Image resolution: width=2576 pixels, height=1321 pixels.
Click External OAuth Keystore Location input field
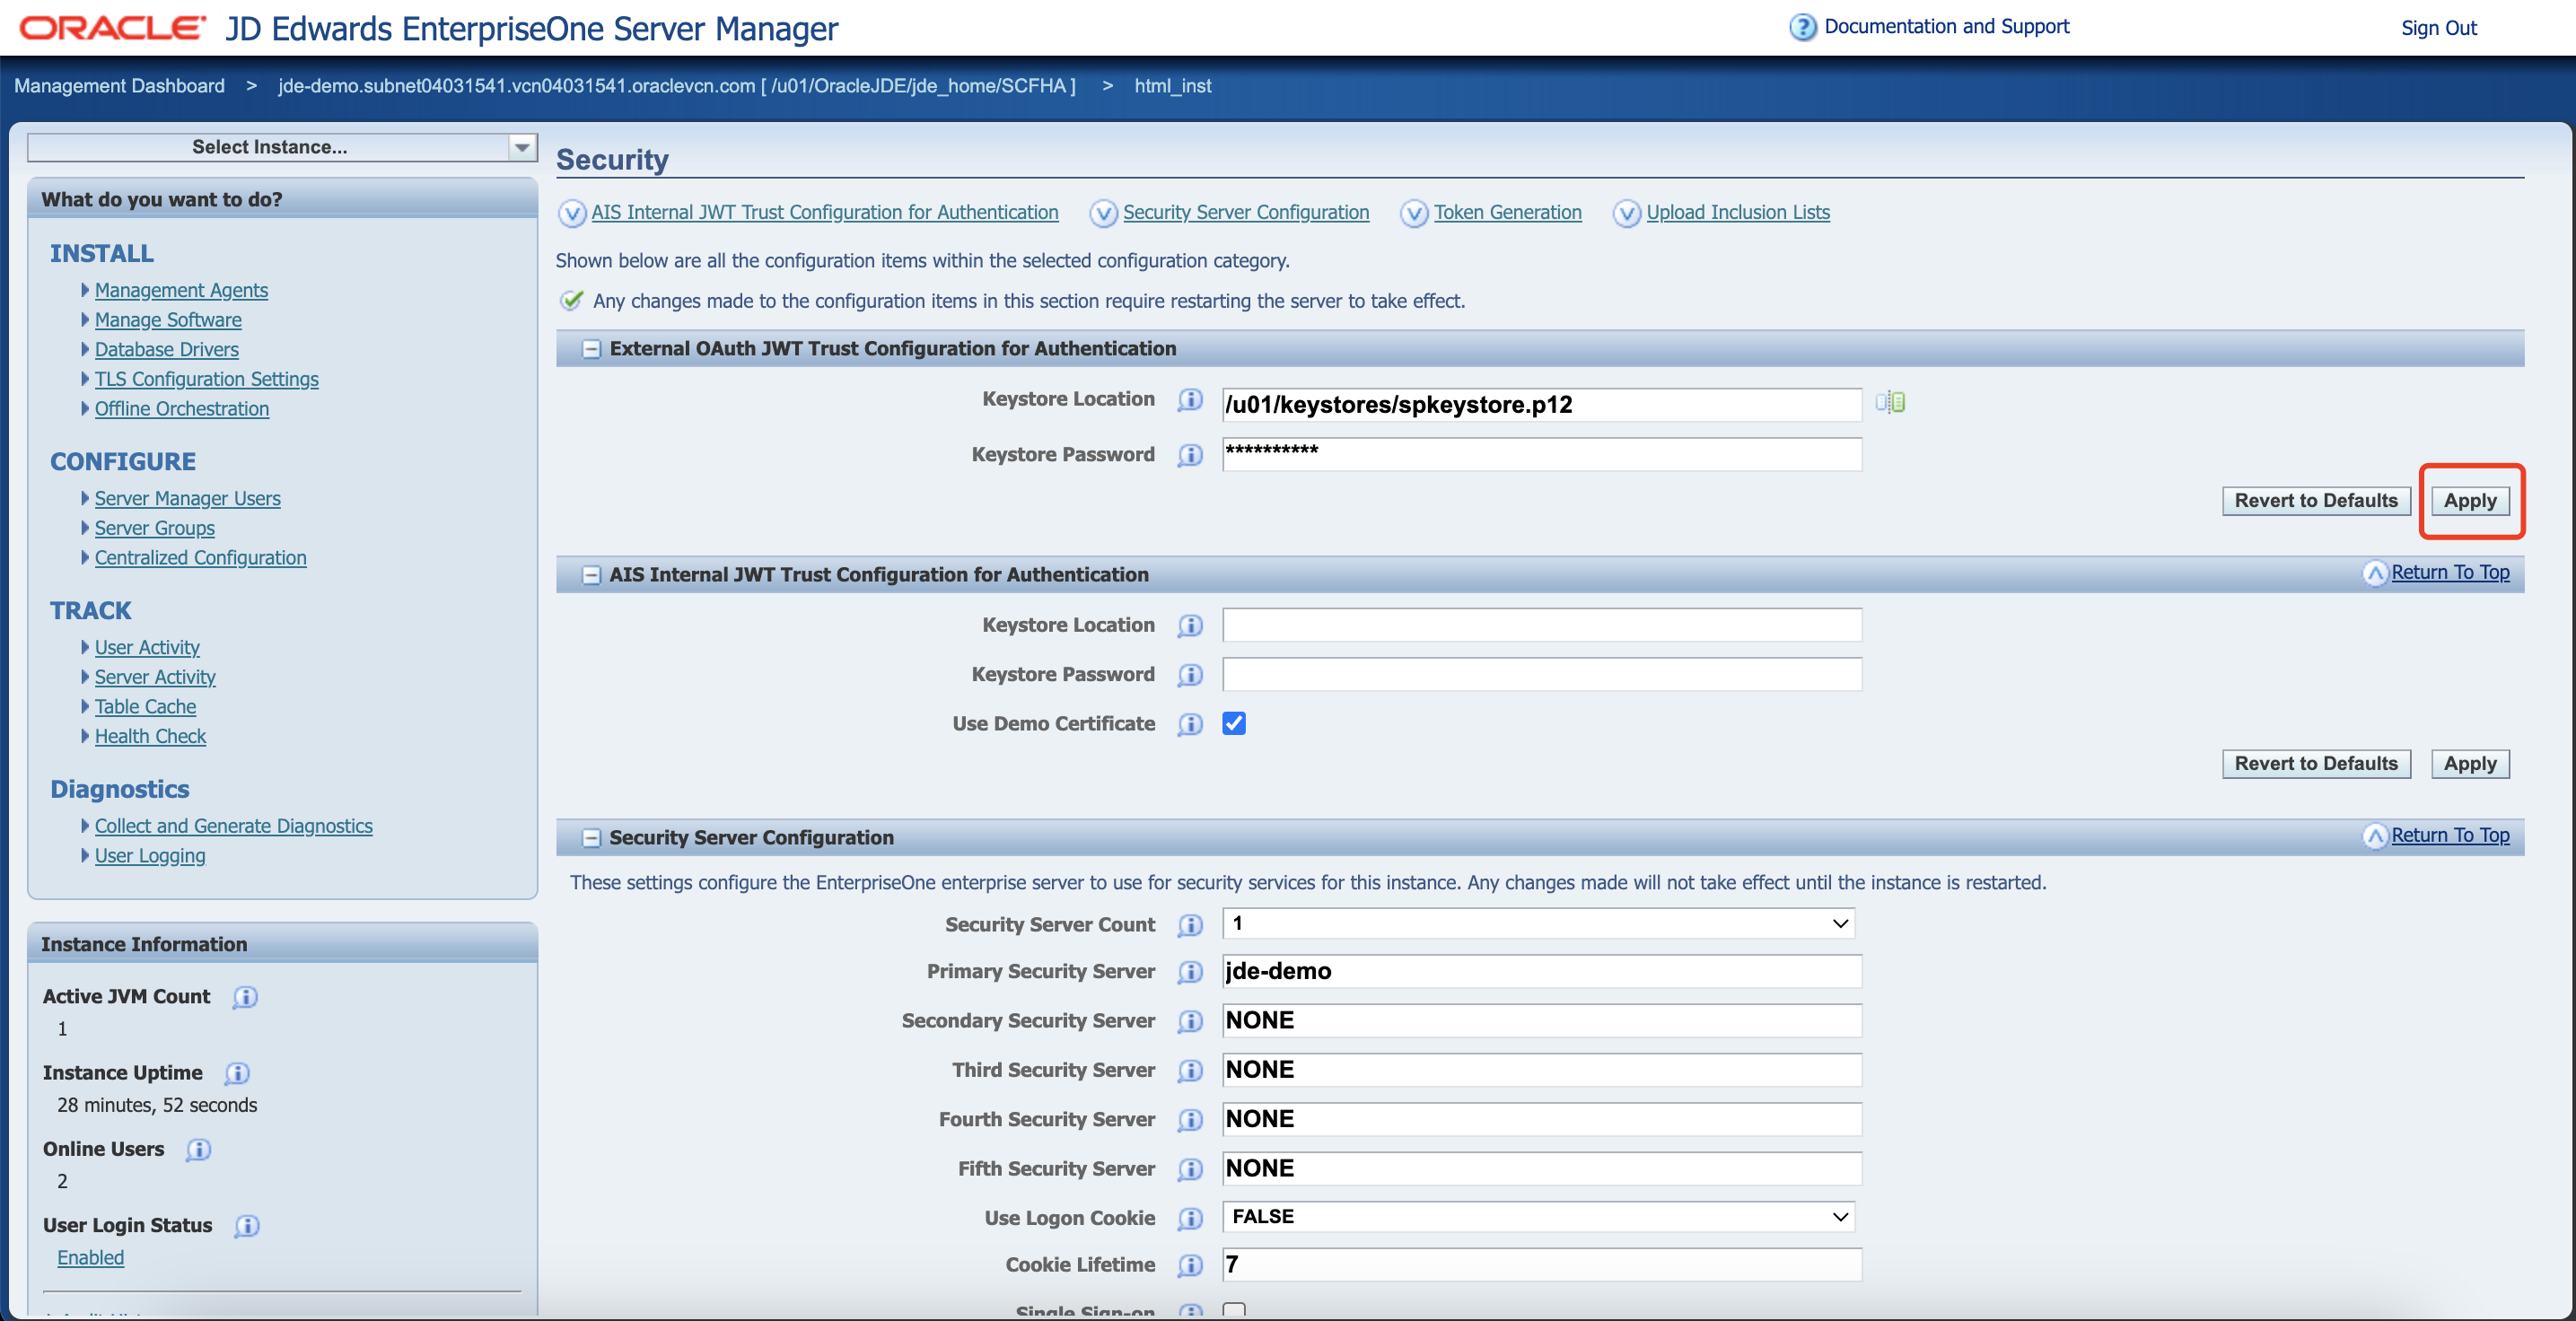[1542, 404]
